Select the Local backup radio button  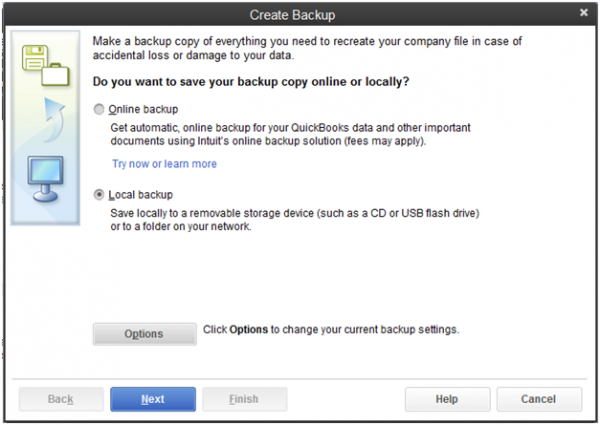tap(98, 194)
